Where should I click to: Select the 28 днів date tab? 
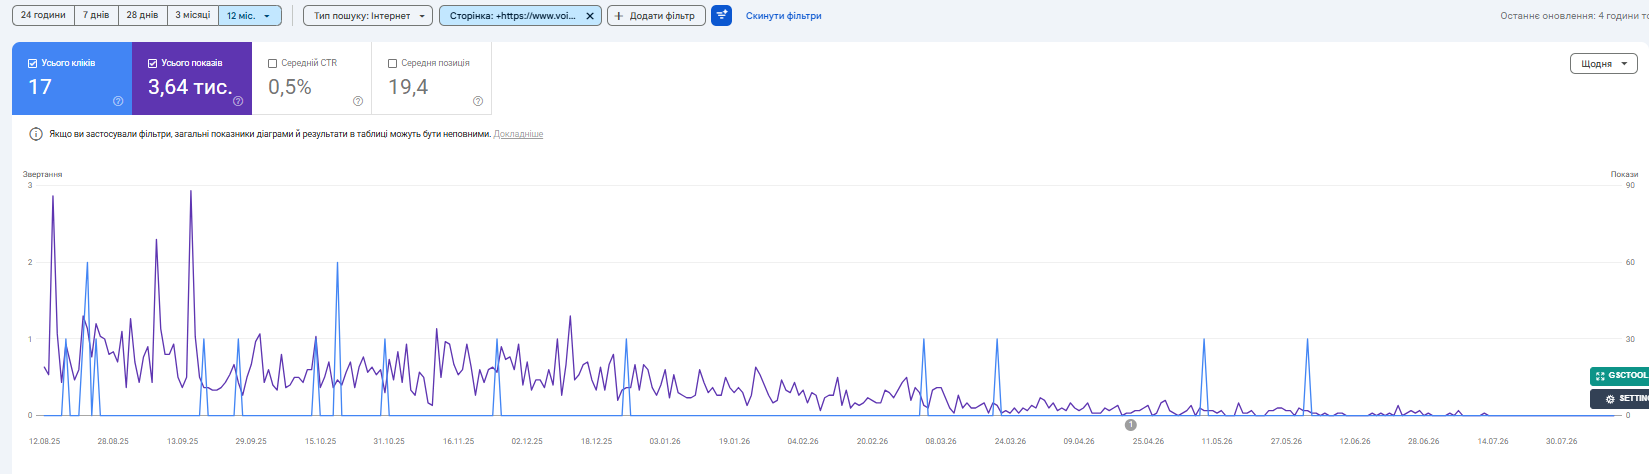142,16
